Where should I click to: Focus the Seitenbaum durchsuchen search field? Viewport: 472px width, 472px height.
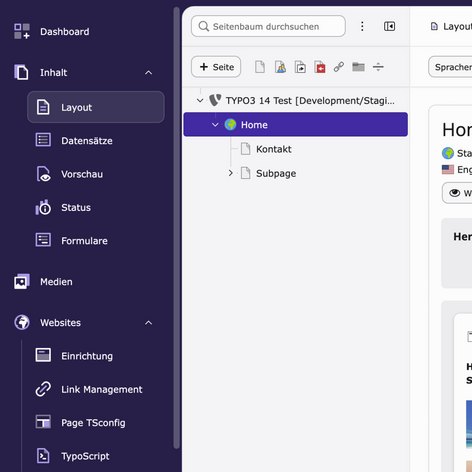click(268, 26)
